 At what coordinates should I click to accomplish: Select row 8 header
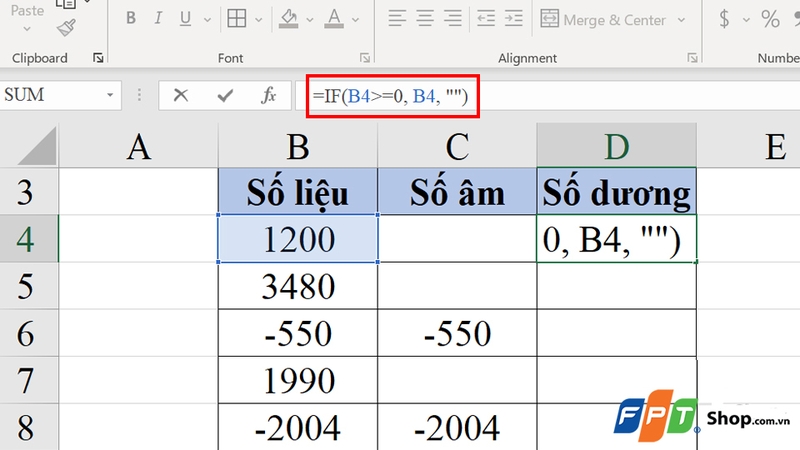pos(29,427)
